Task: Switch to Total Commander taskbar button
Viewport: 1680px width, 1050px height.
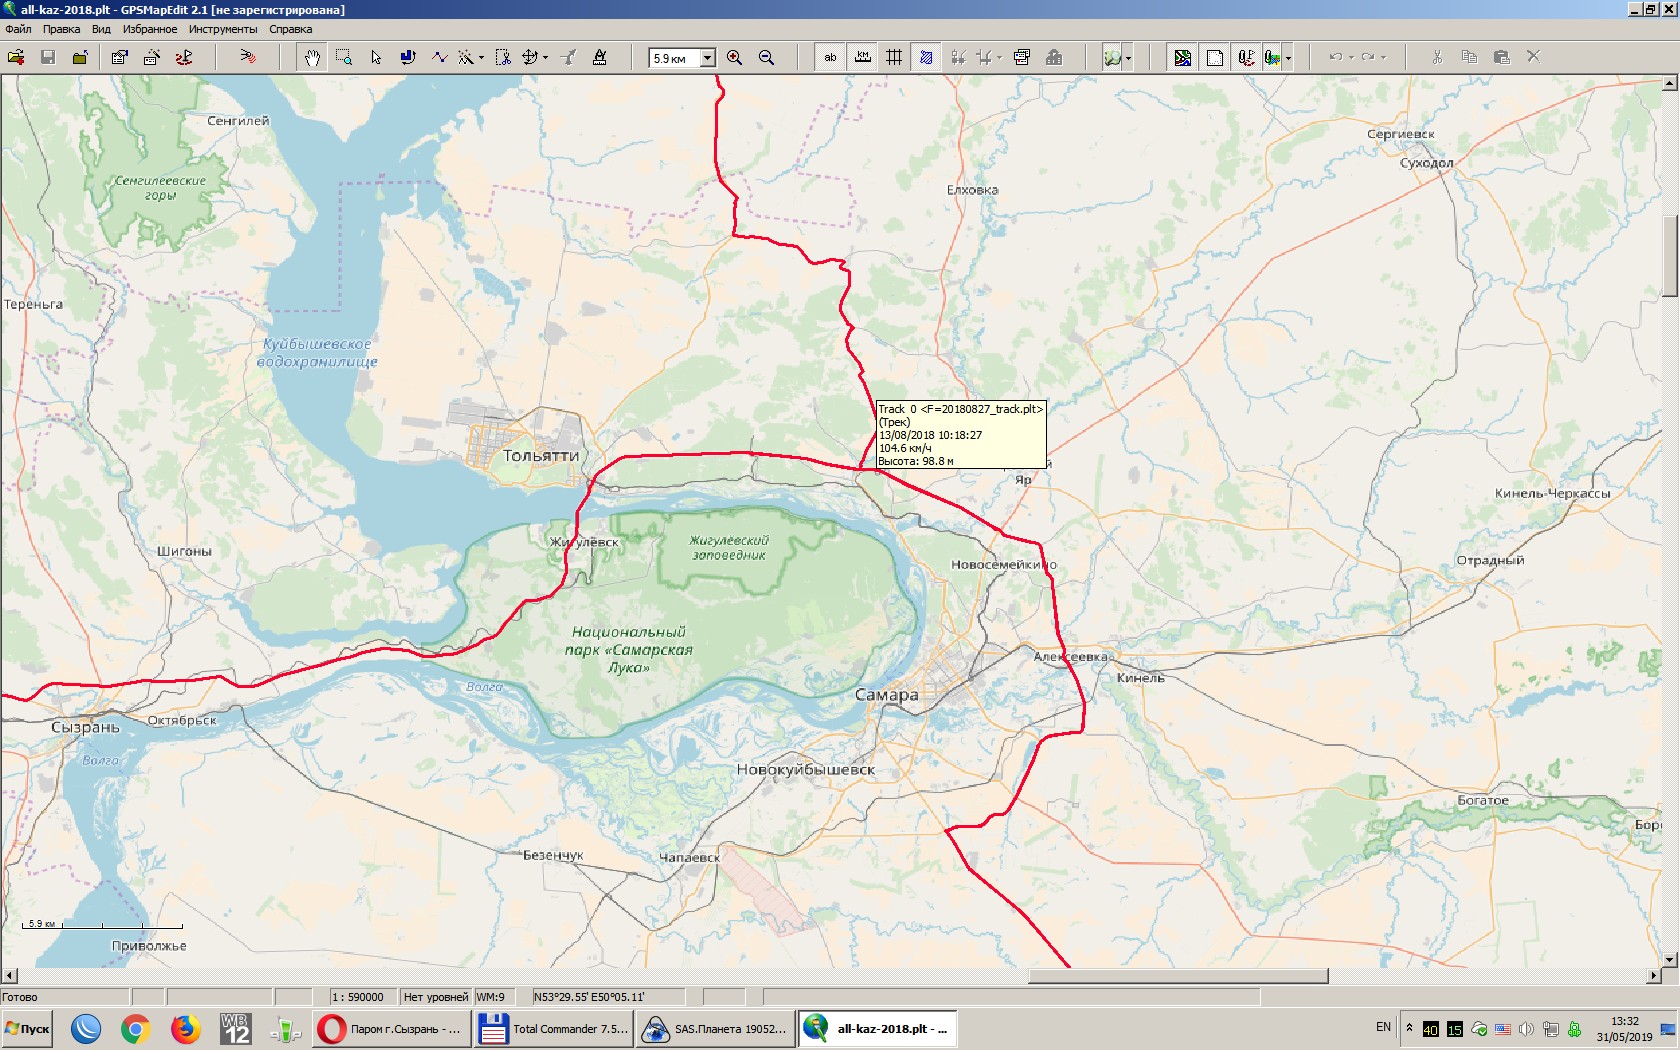Action: pyautogui.click(x=556, y=1028)
